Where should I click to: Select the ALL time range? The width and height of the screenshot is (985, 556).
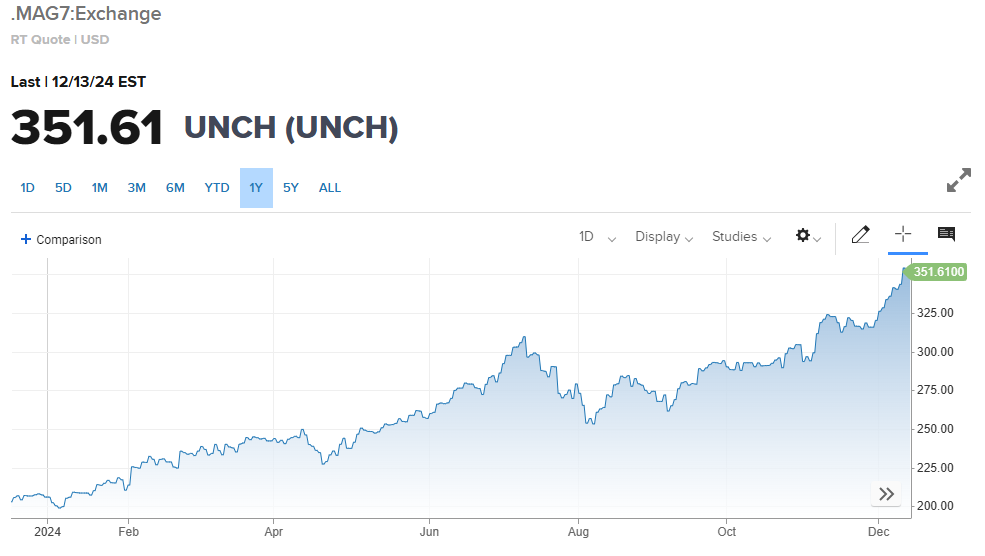[x=330, y=188]
